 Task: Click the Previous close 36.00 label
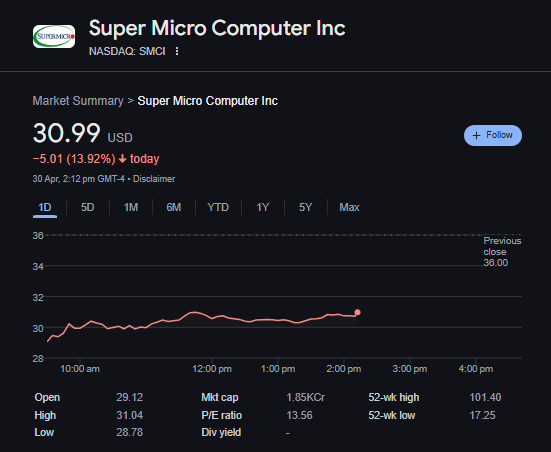502,252
